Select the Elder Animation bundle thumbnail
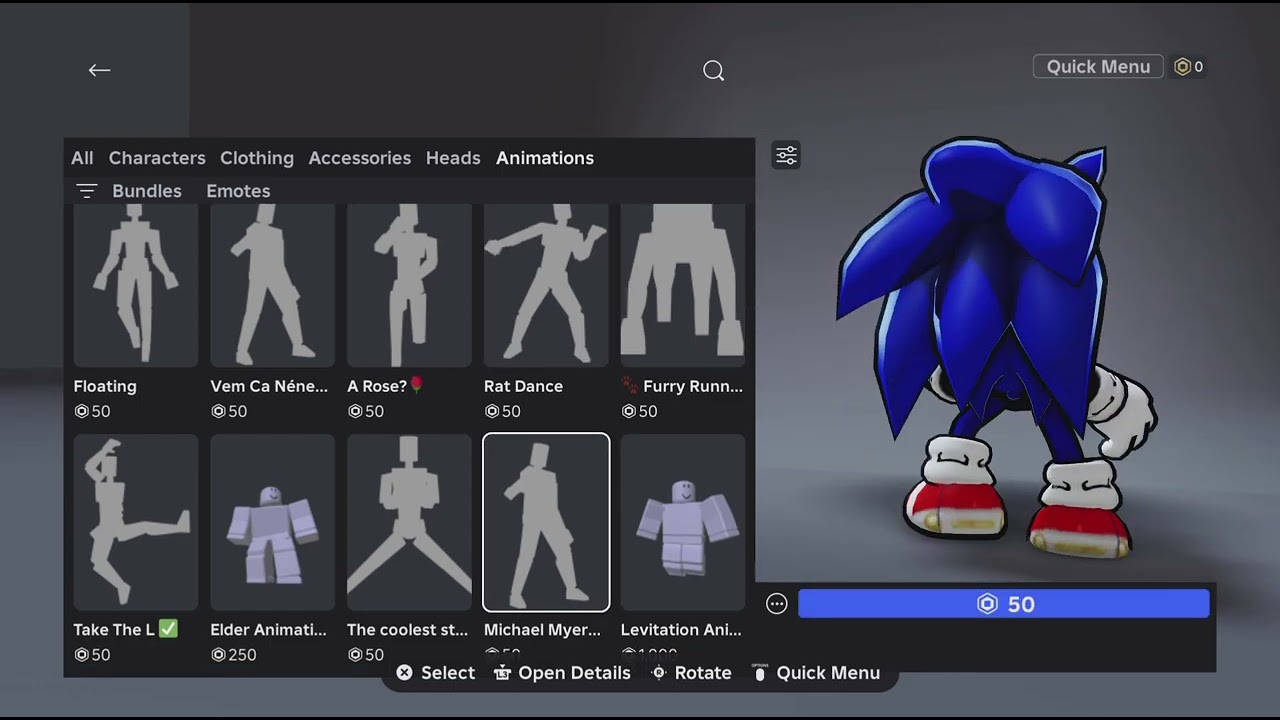Viewport: 1280px width, 720px height. tap(273, 522)
